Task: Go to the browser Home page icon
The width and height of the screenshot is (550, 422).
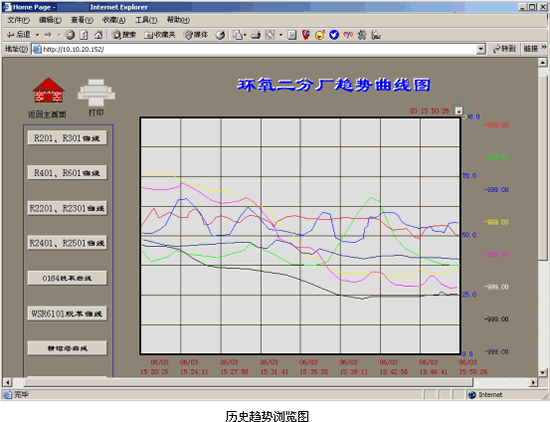Action: (x=99, y=35)
